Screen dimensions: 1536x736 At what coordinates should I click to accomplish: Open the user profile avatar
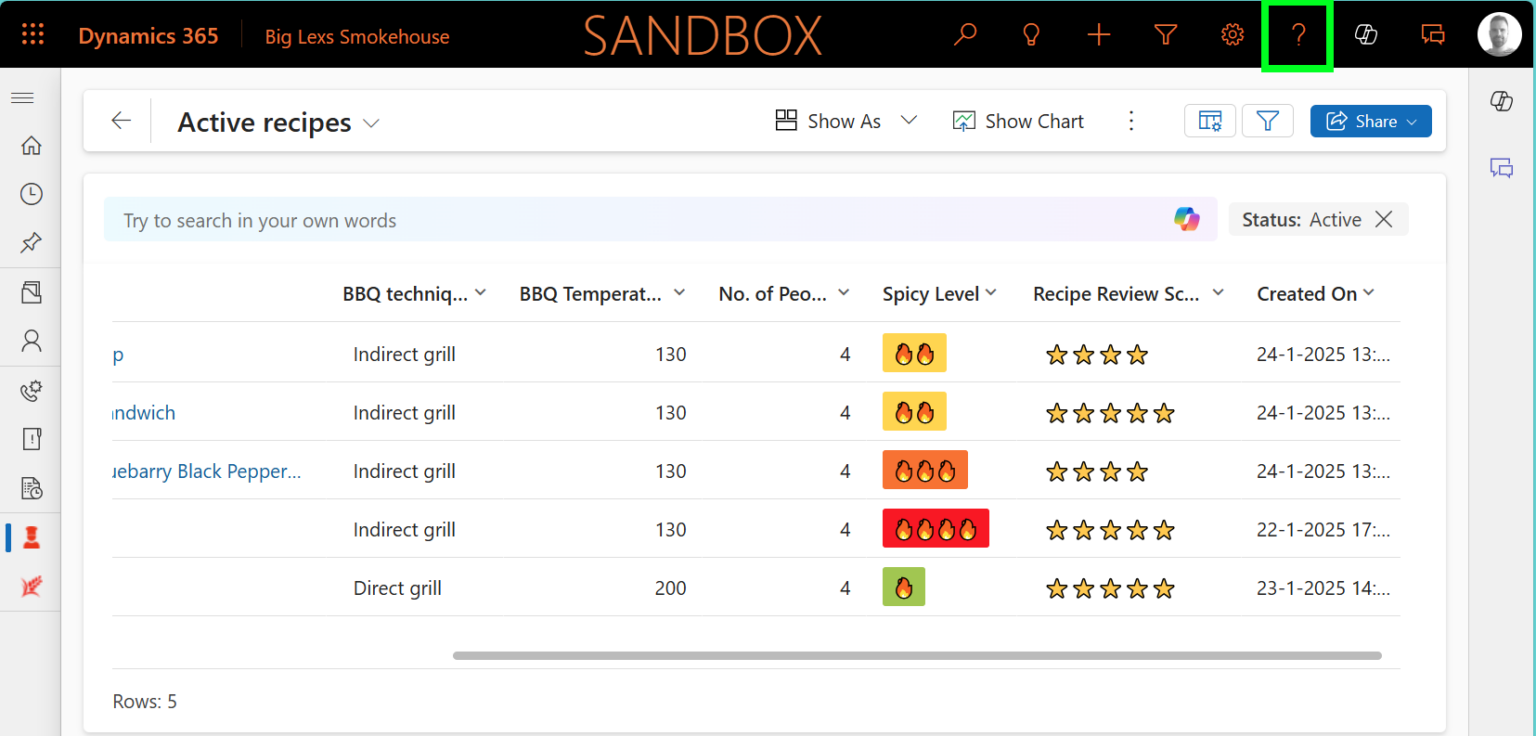1499,35
